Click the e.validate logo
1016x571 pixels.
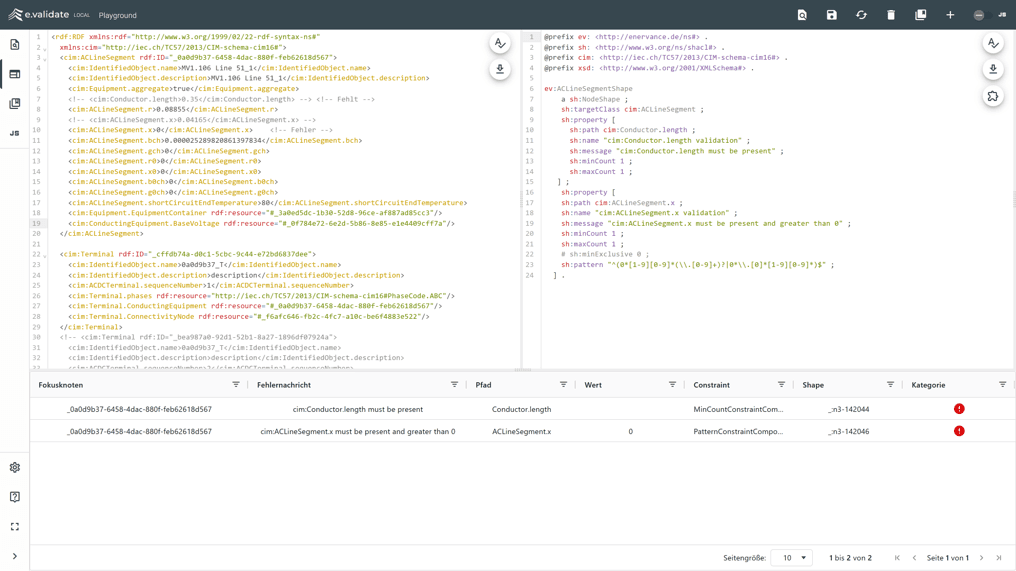(x=39, y=14)
